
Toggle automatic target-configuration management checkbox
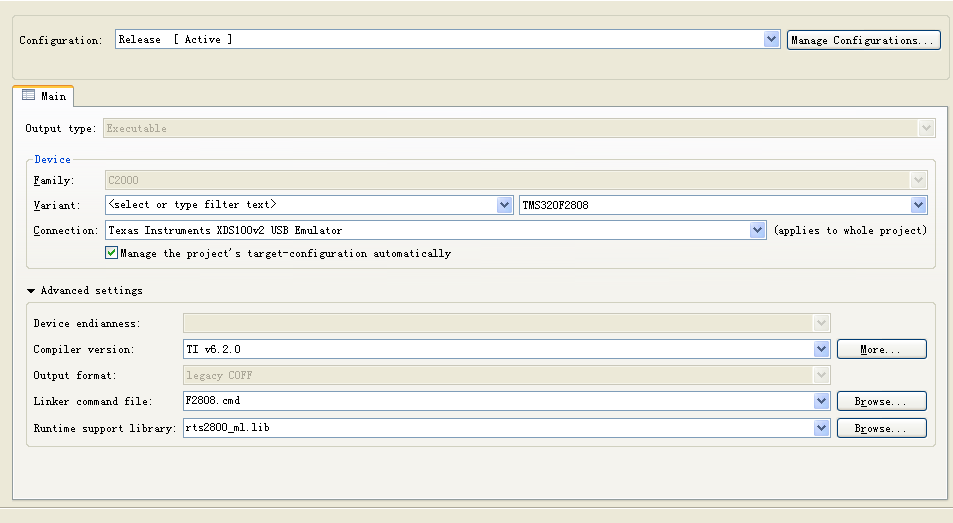(111, 253)
